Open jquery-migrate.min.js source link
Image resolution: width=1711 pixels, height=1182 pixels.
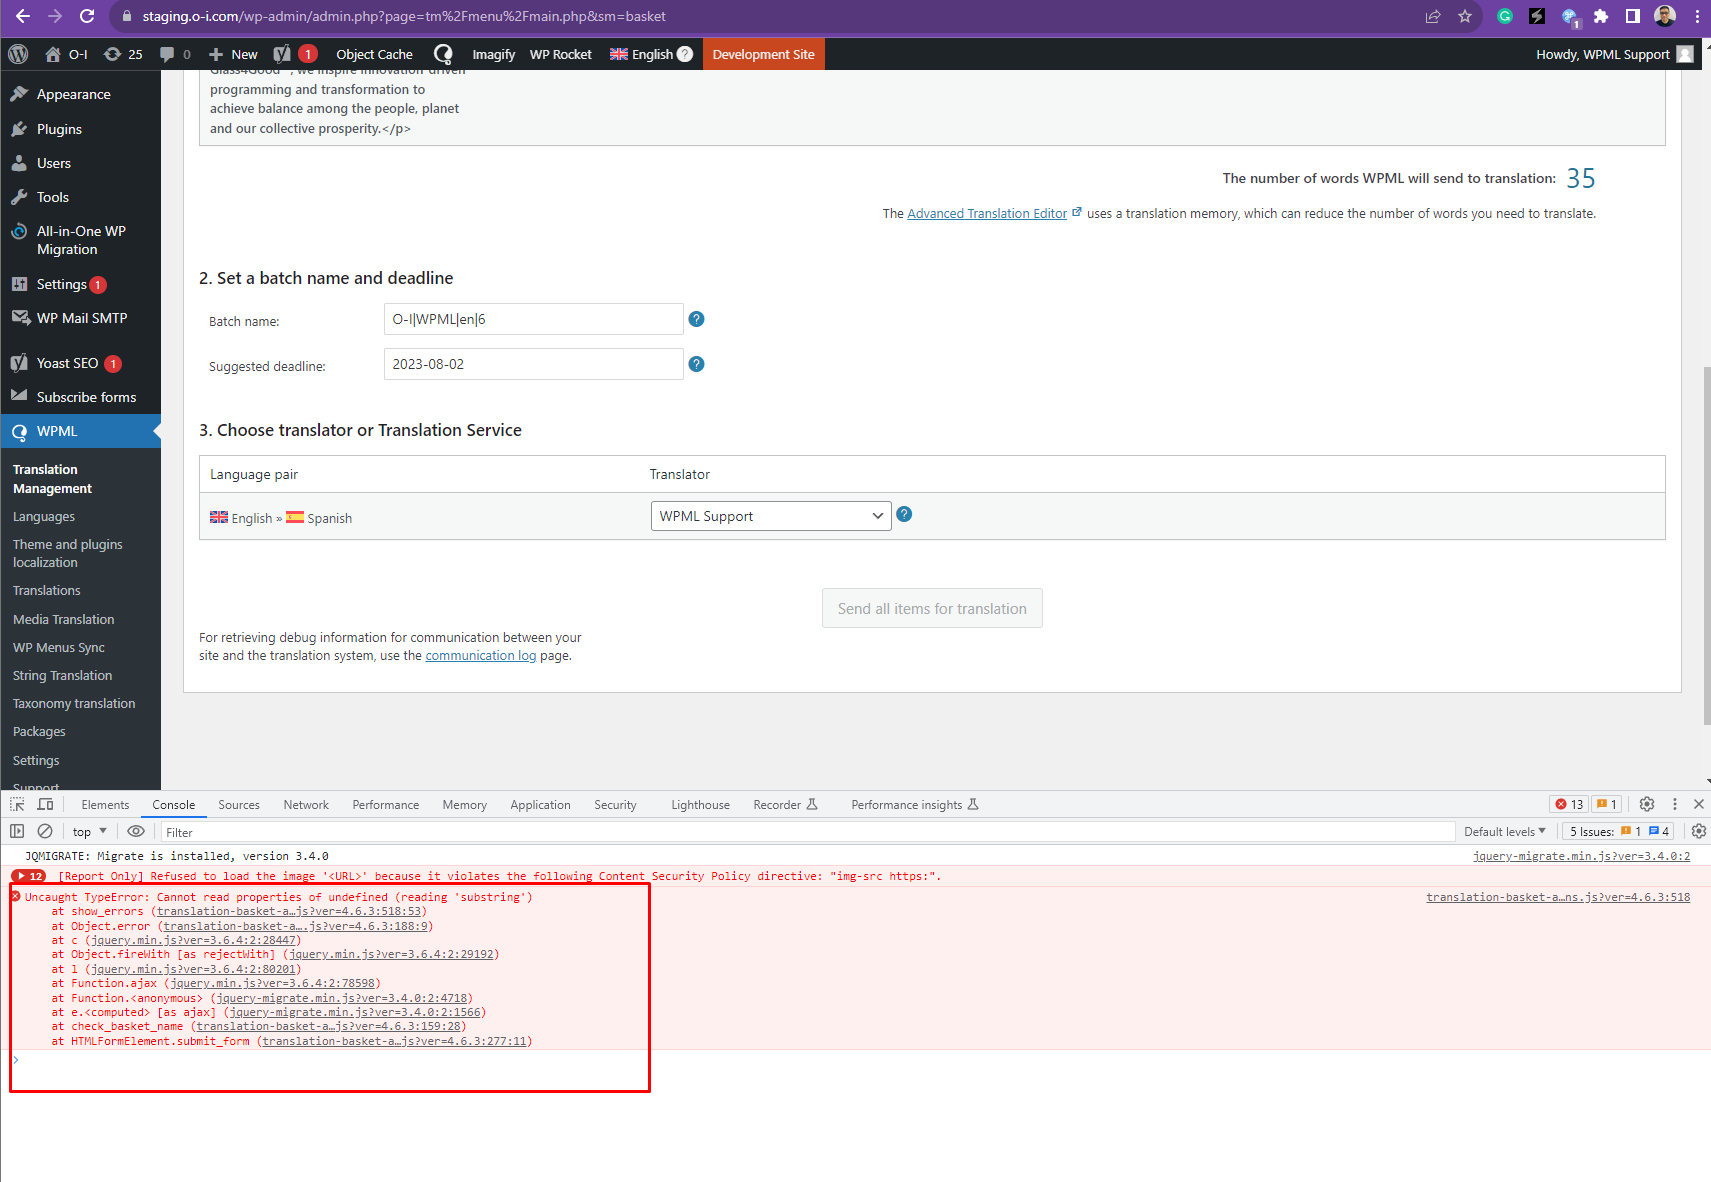1581,856
